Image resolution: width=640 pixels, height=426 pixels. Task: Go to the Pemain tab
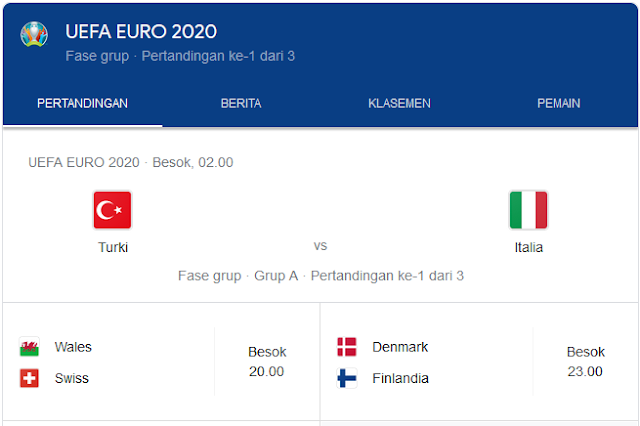pyautogui.click(x=558, y=103)
